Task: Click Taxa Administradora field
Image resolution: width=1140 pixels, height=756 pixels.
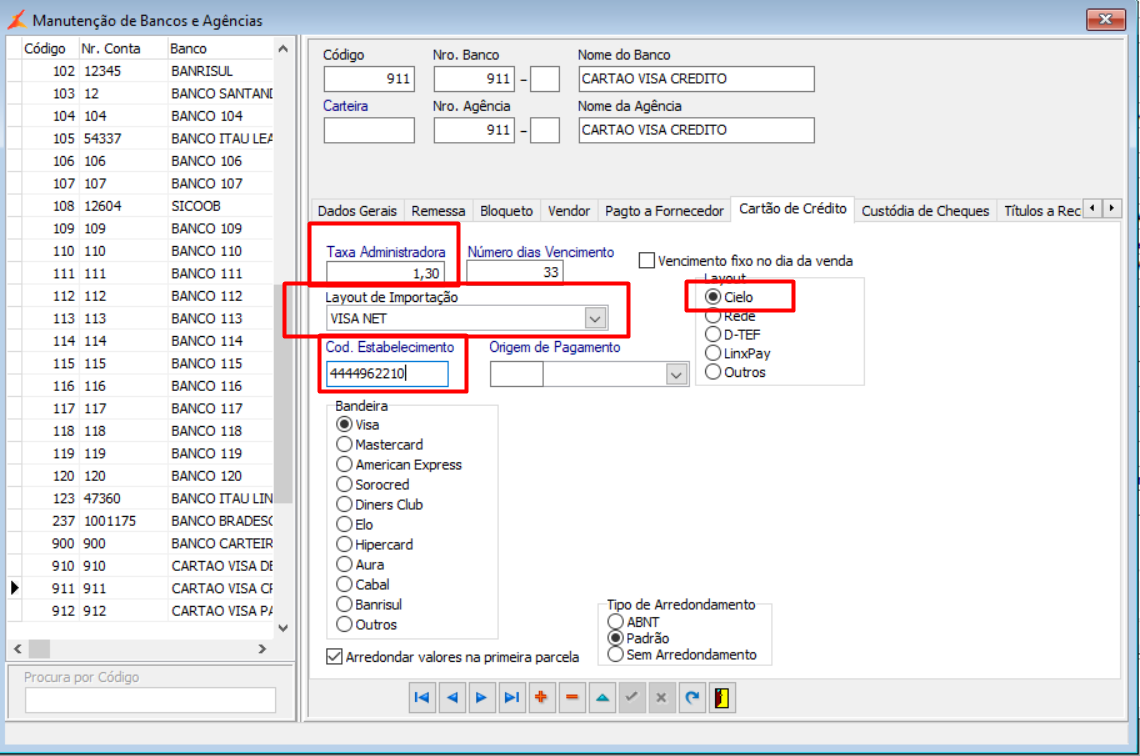Action: tap(385, 273)
